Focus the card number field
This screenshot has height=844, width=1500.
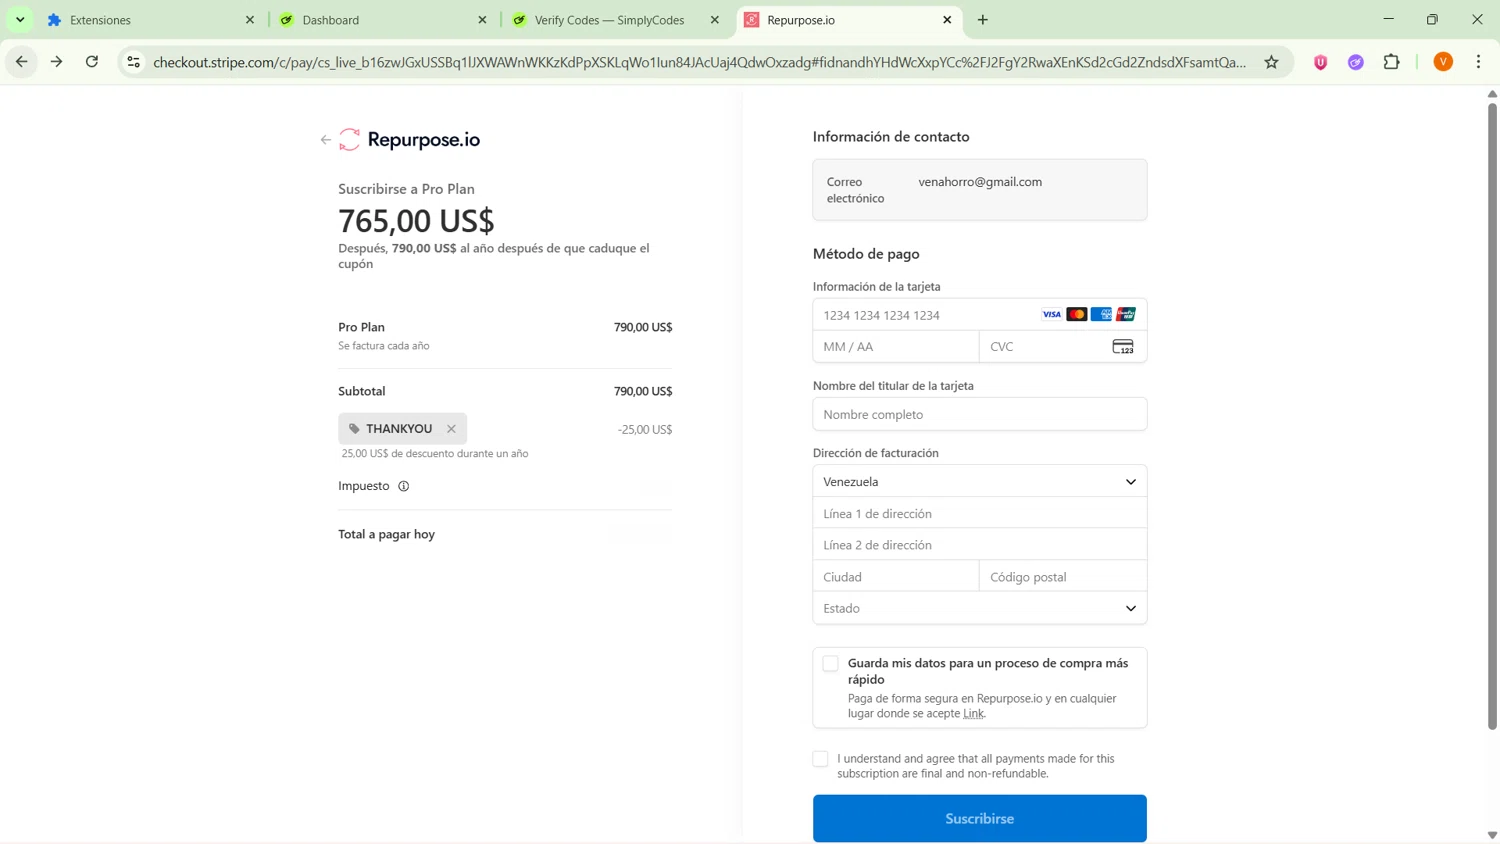tap(979, 315)
